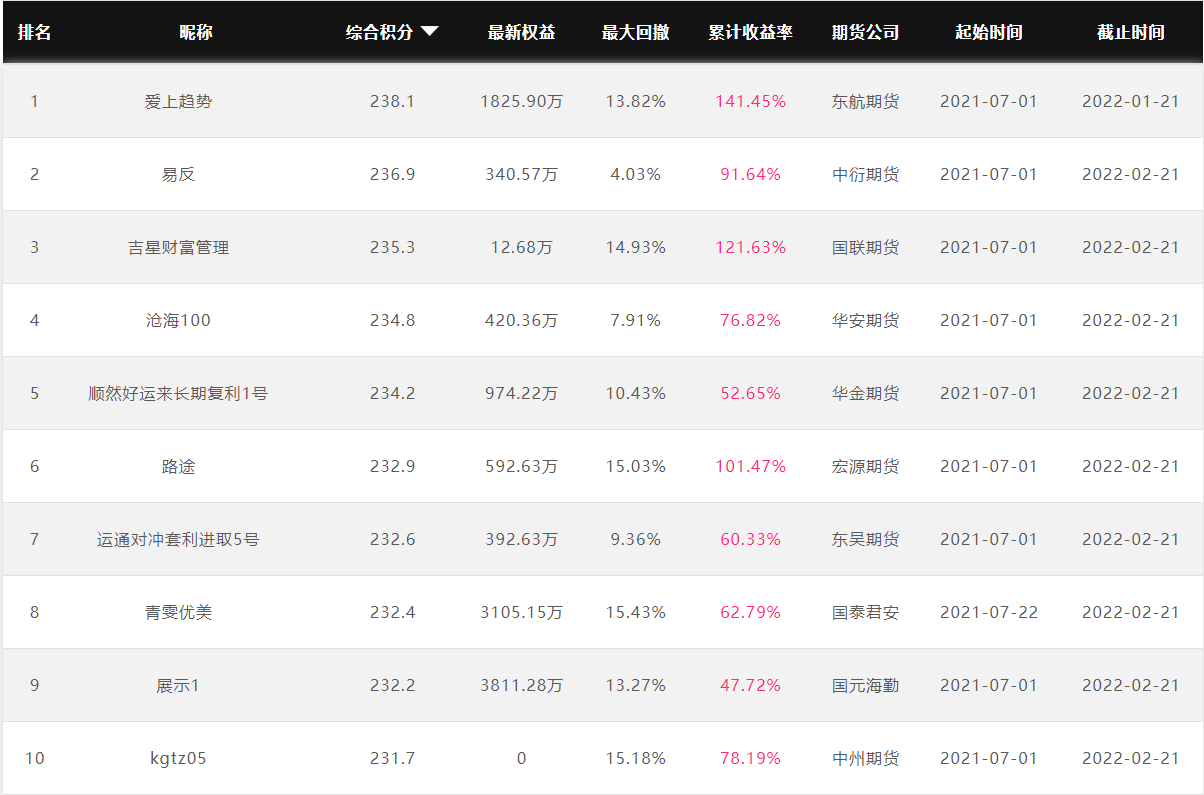Click the 974.22万 equity value

522,393
